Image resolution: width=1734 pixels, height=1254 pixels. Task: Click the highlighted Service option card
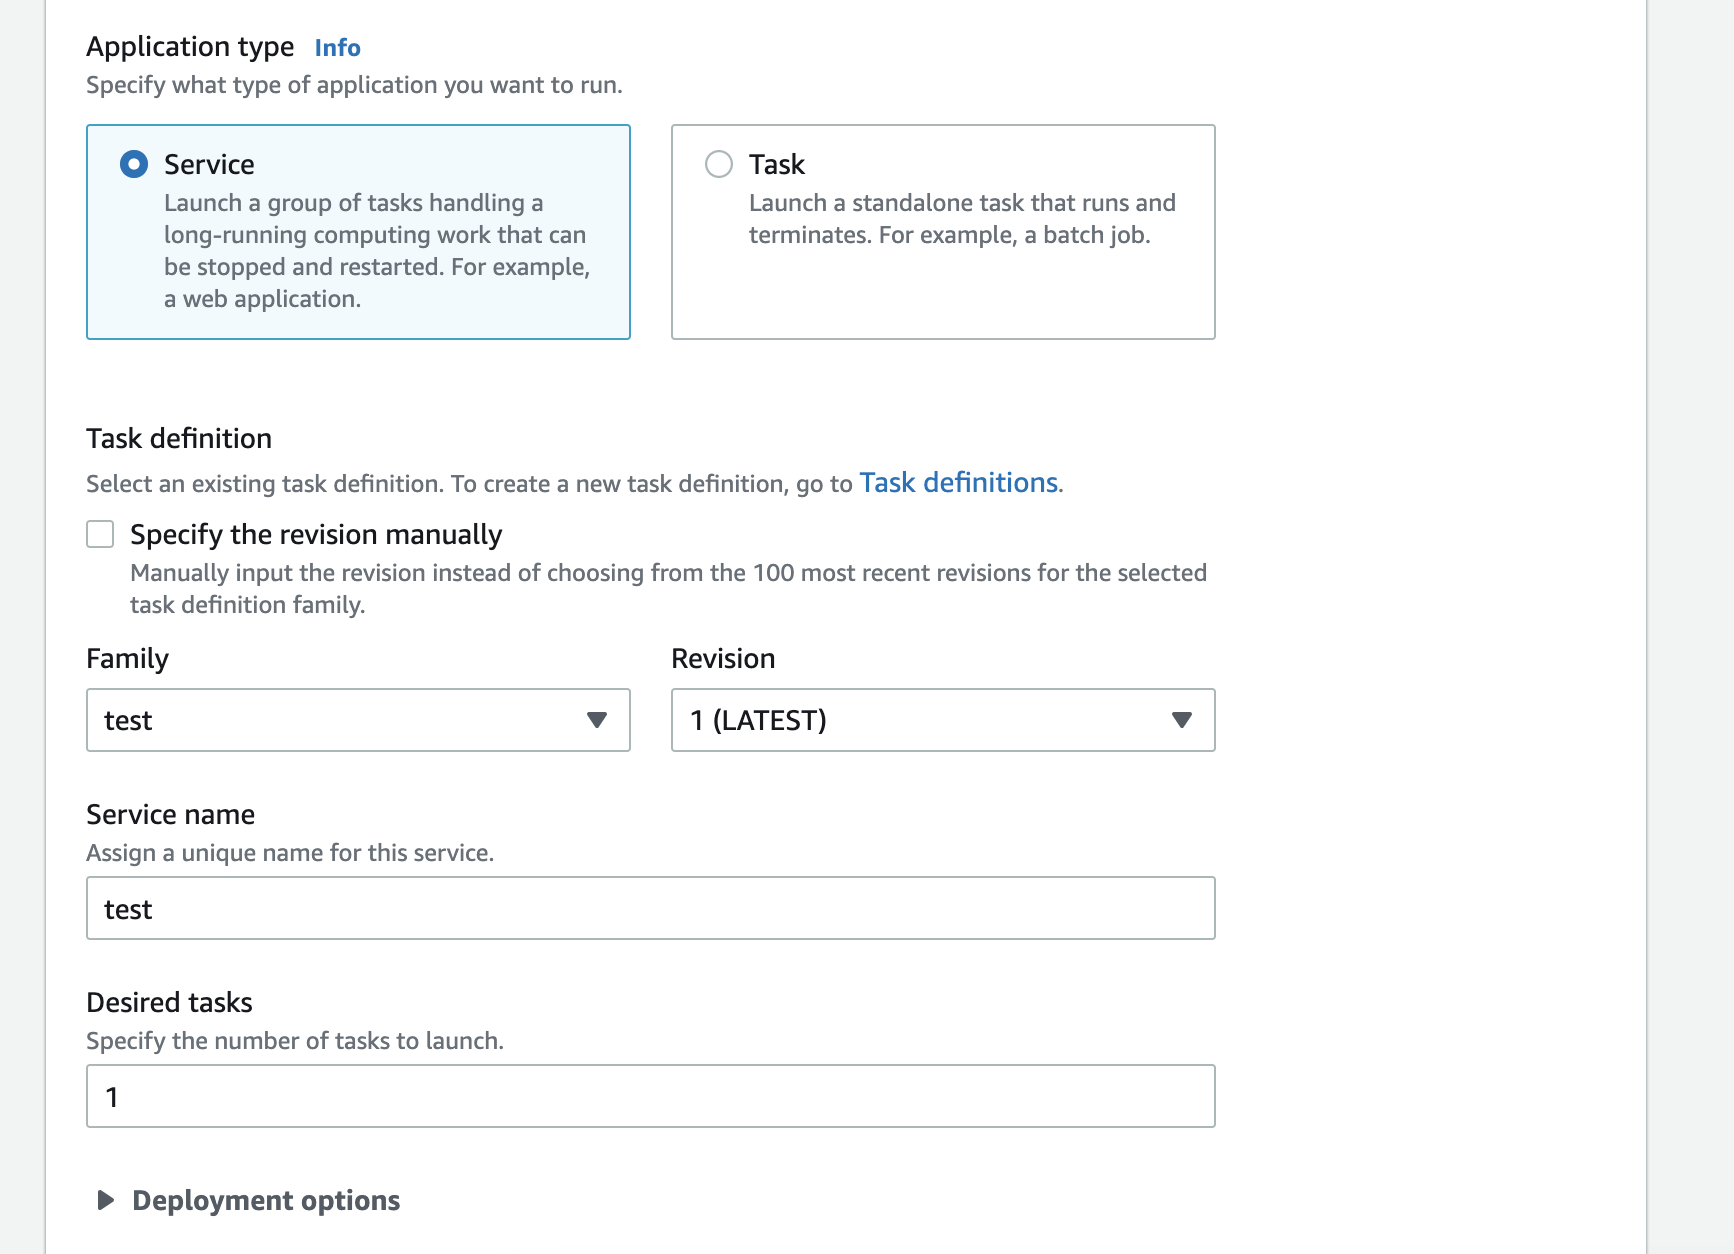(x=358, y=232)
